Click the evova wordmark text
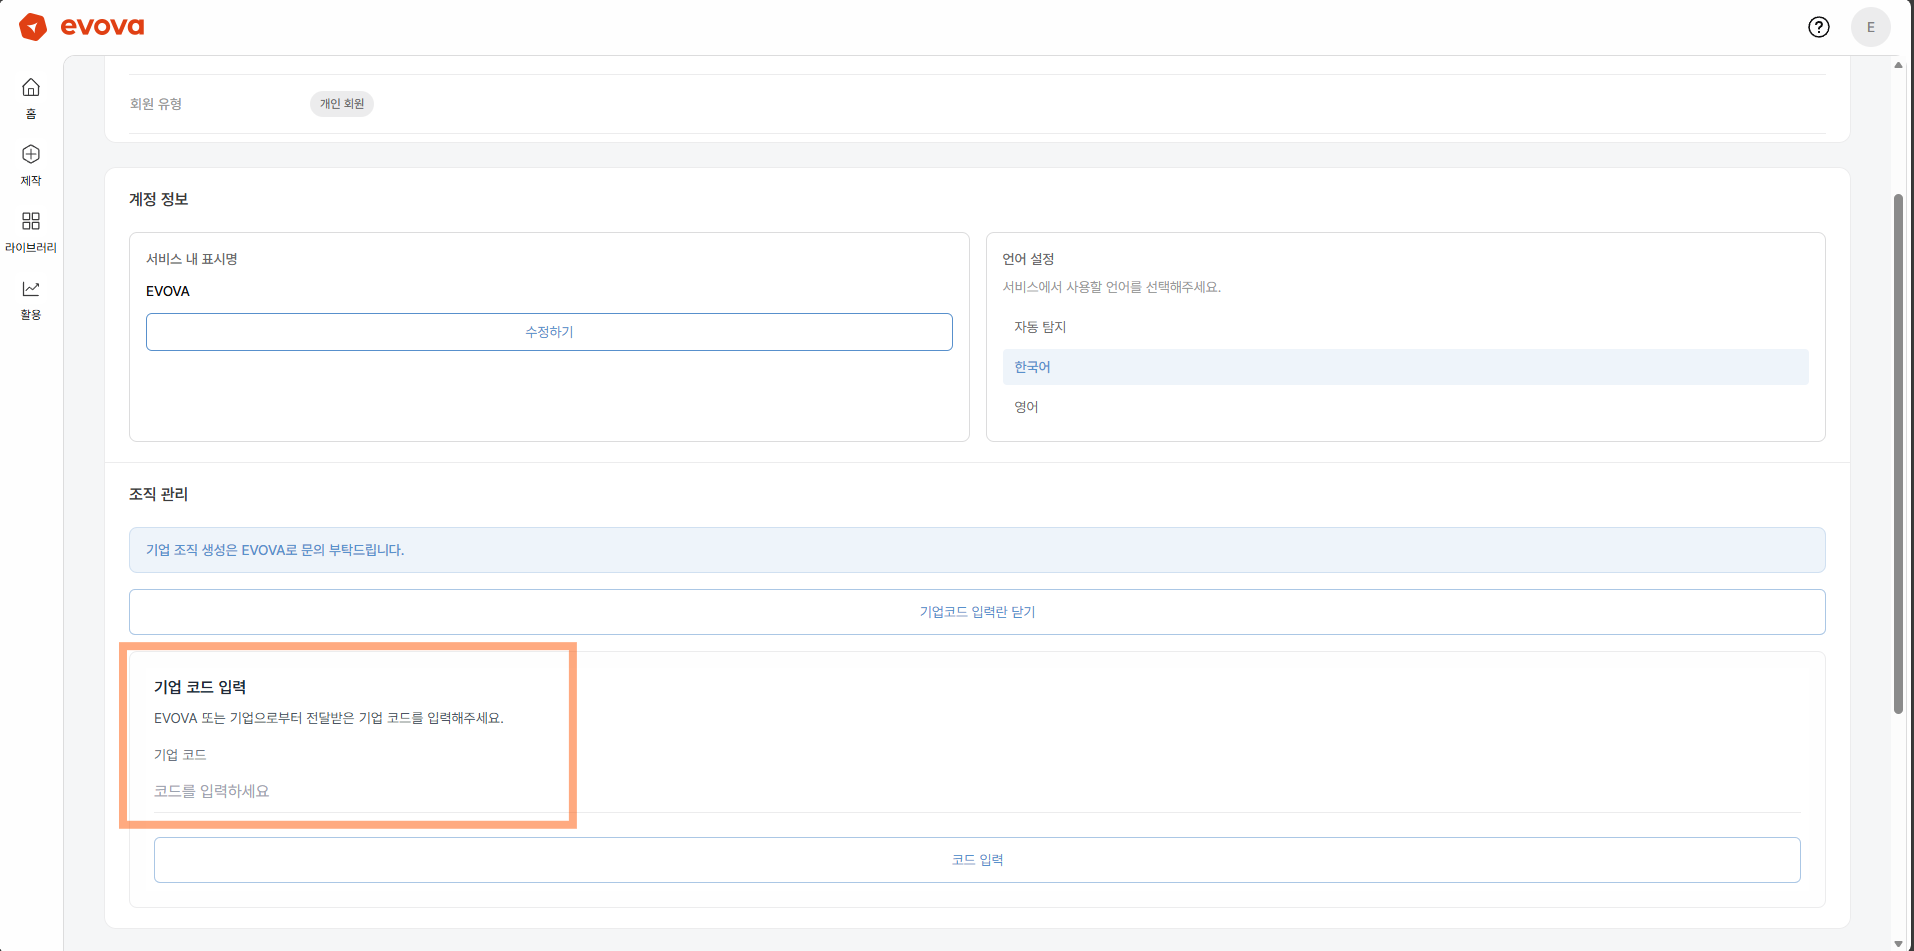 (x=102, y=27)
